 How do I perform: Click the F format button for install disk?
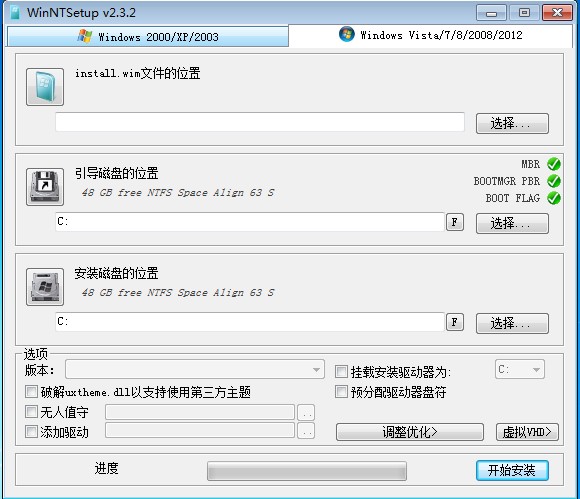(x=455, y=322)
